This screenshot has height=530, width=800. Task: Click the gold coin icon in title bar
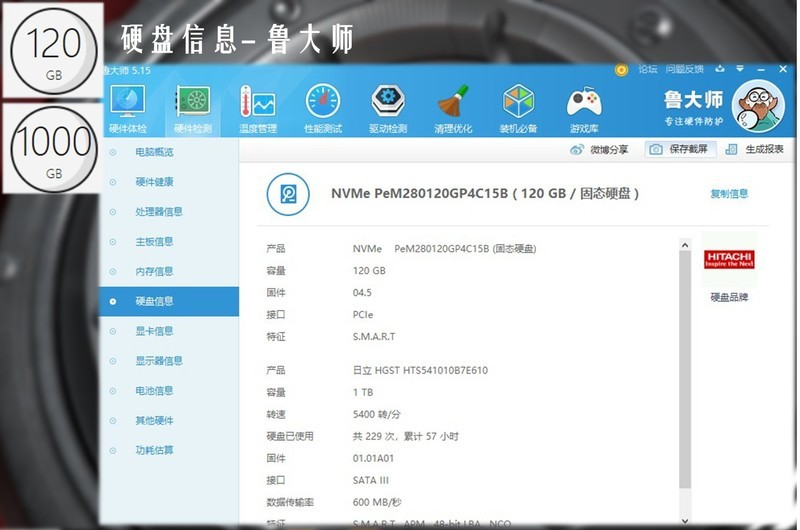click(x=621, y=70)
